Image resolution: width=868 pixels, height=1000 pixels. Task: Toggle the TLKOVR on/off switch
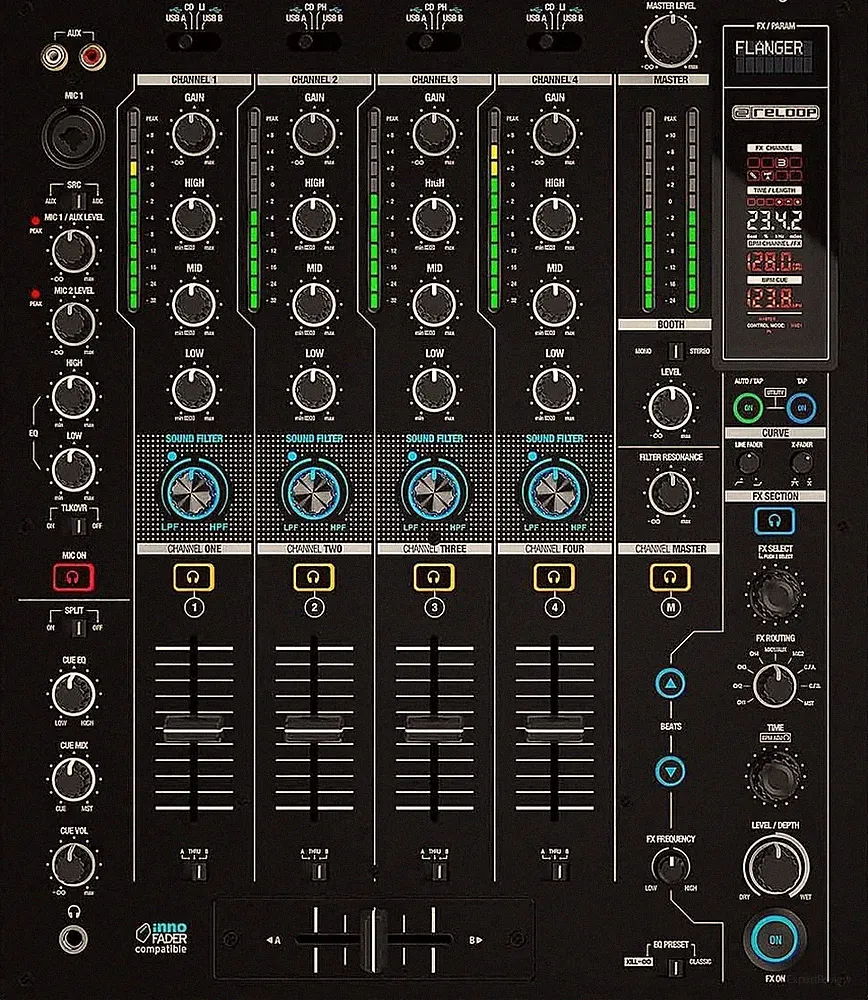coord(78,526)
